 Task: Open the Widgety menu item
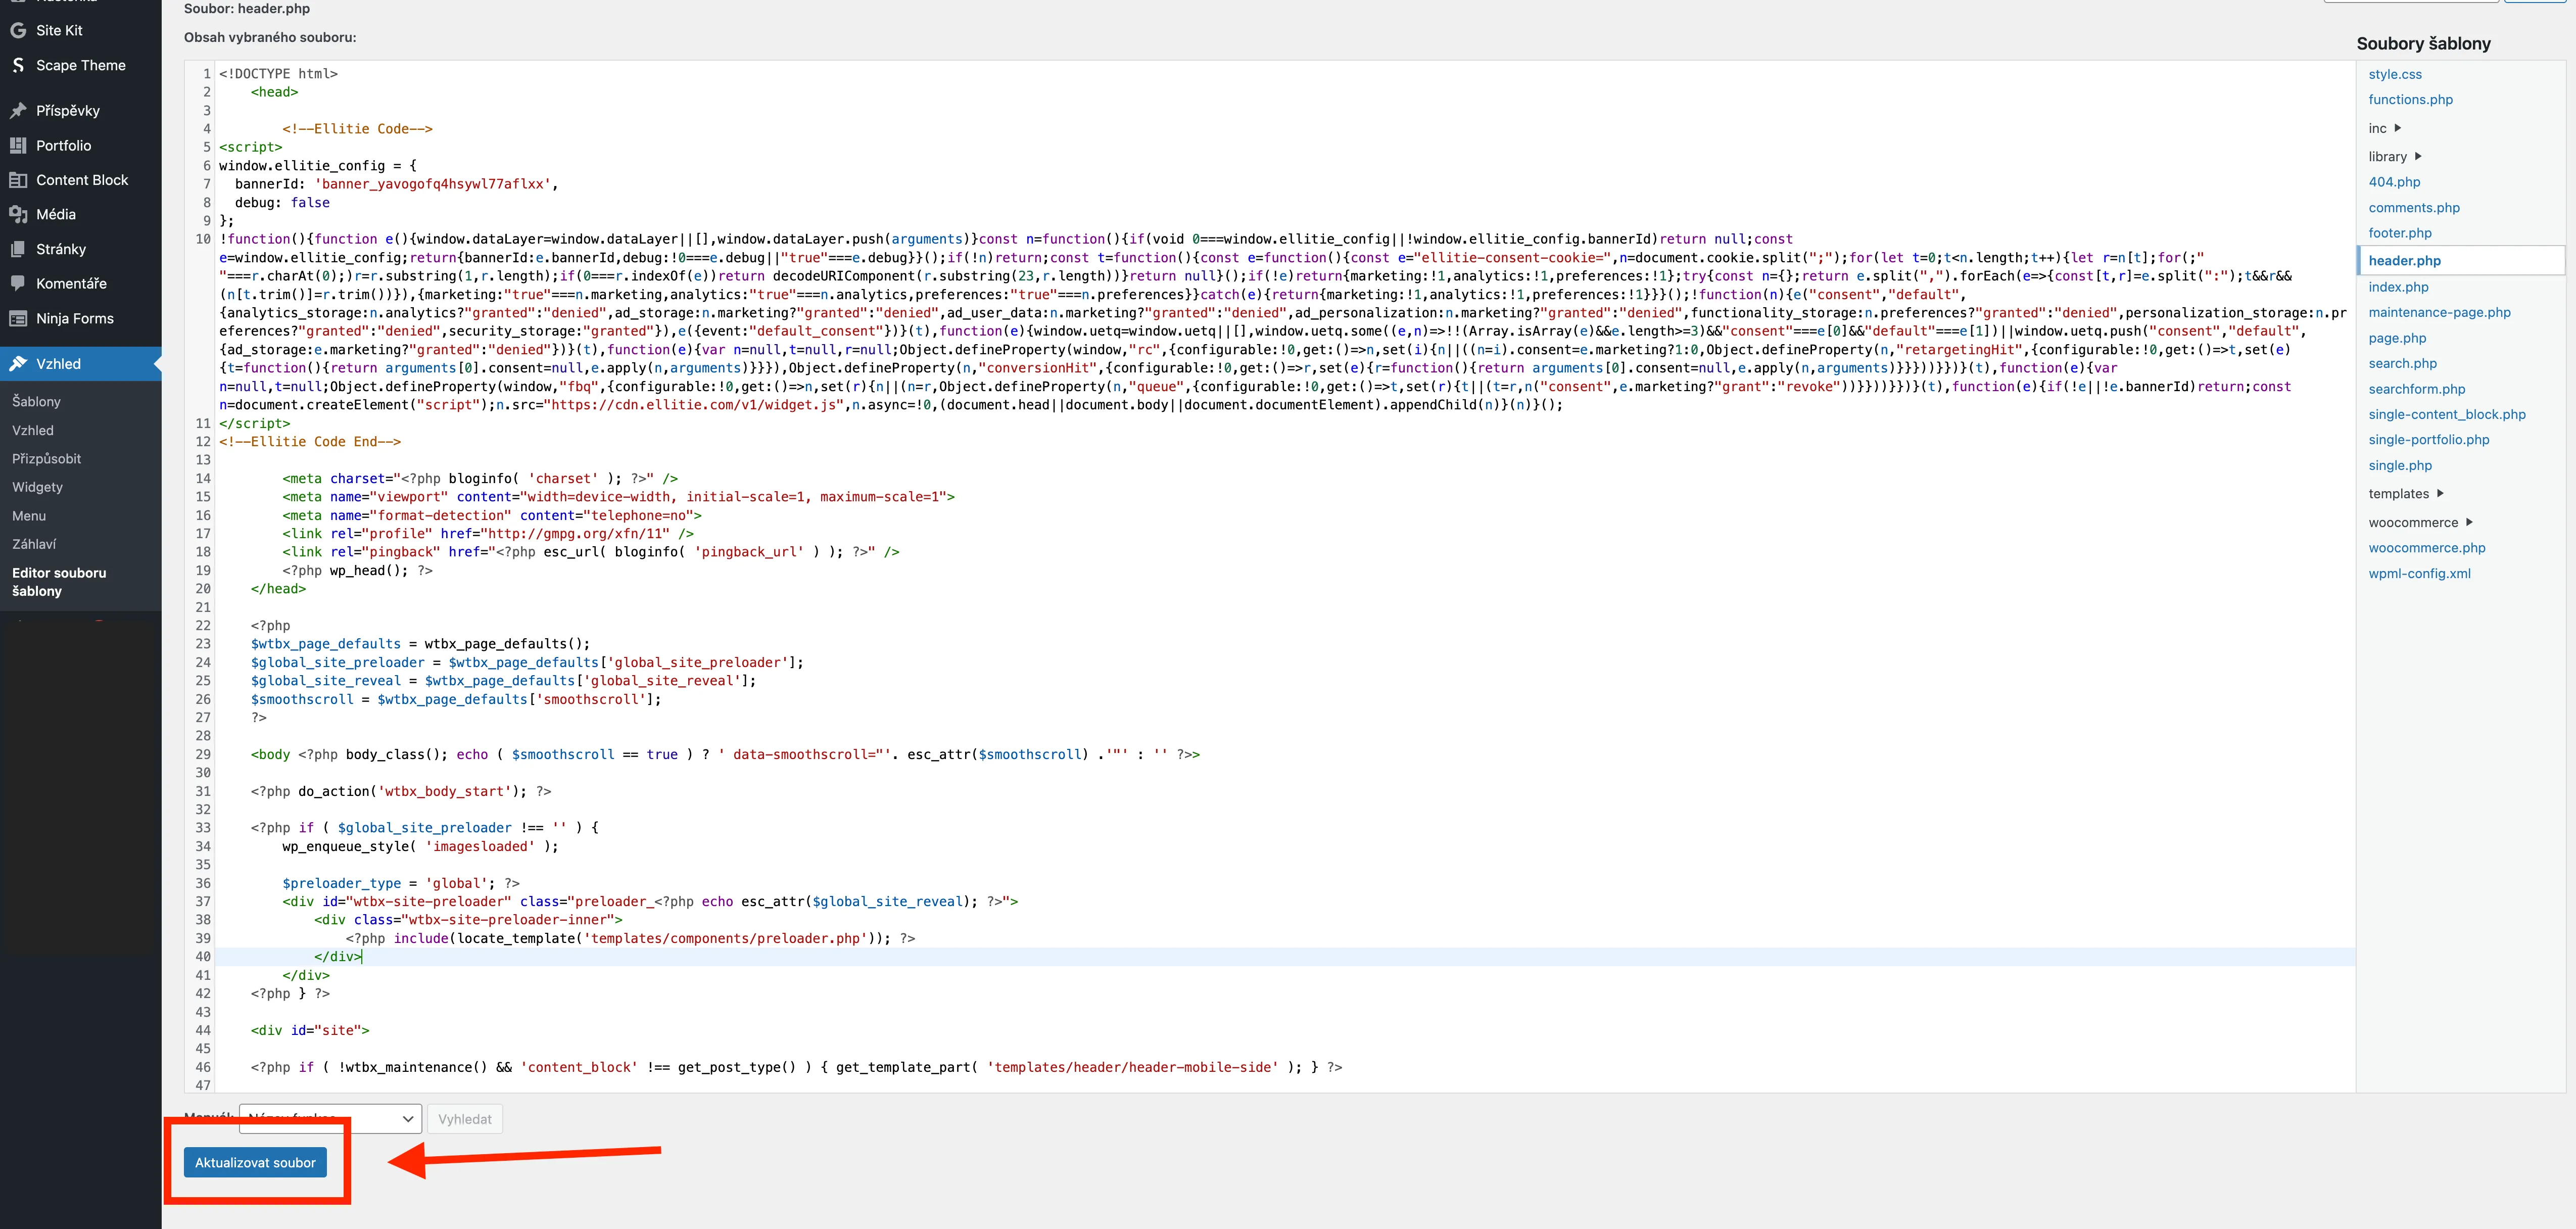click(38, 487)
